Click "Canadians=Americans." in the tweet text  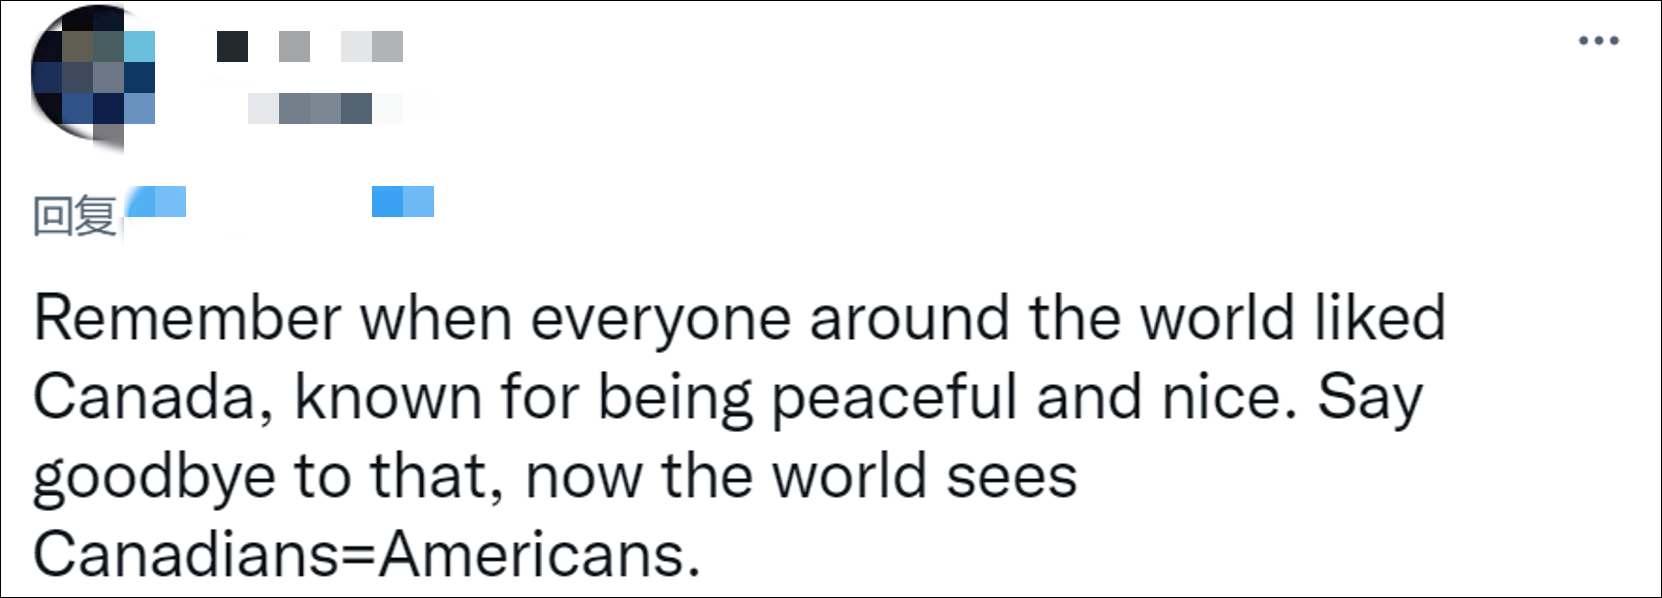366,553
